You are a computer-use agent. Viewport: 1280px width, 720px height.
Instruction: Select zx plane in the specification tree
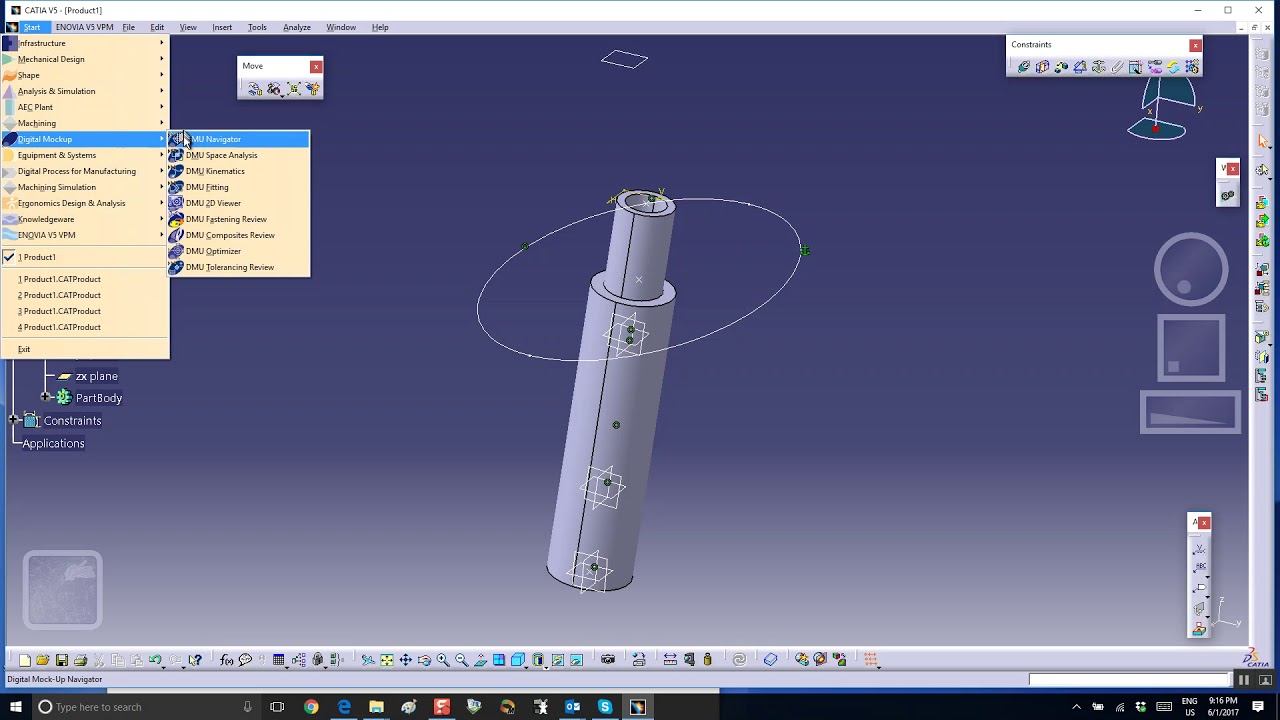[x=96, y=376]
